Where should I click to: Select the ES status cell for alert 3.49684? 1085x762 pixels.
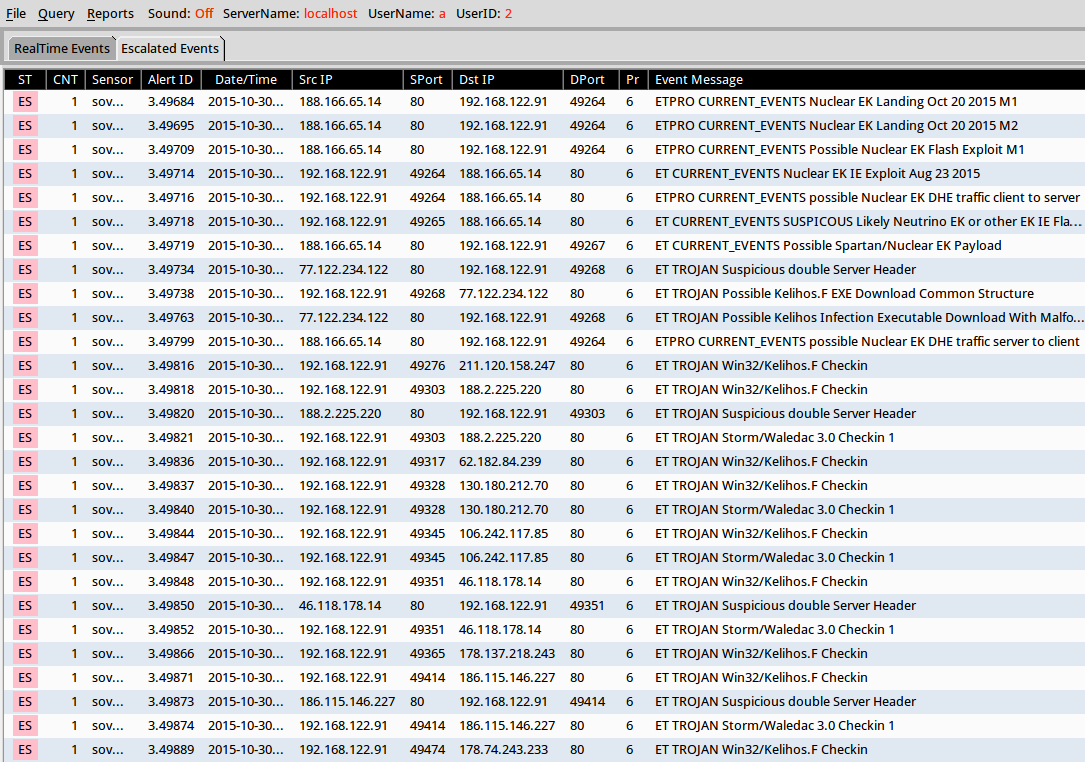(25, 102)
